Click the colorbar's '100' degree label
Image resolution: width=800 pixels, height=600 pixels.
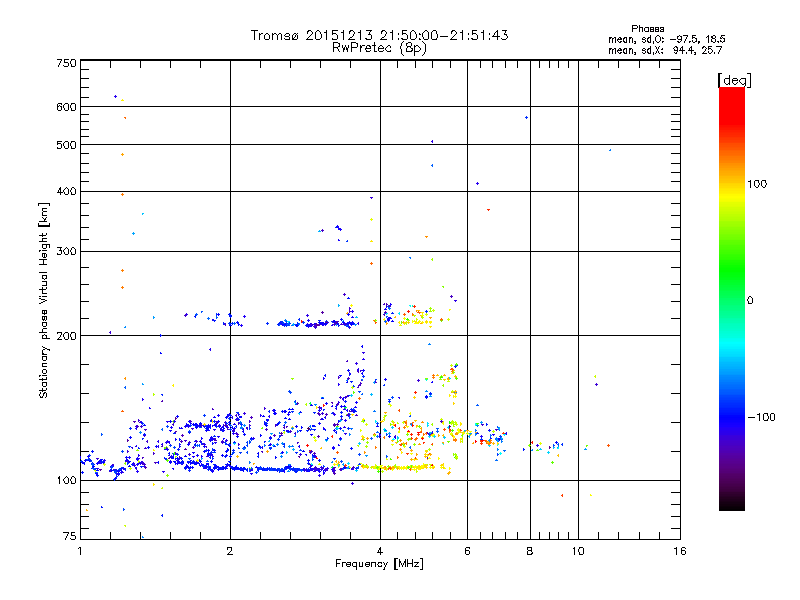[757, 184]
